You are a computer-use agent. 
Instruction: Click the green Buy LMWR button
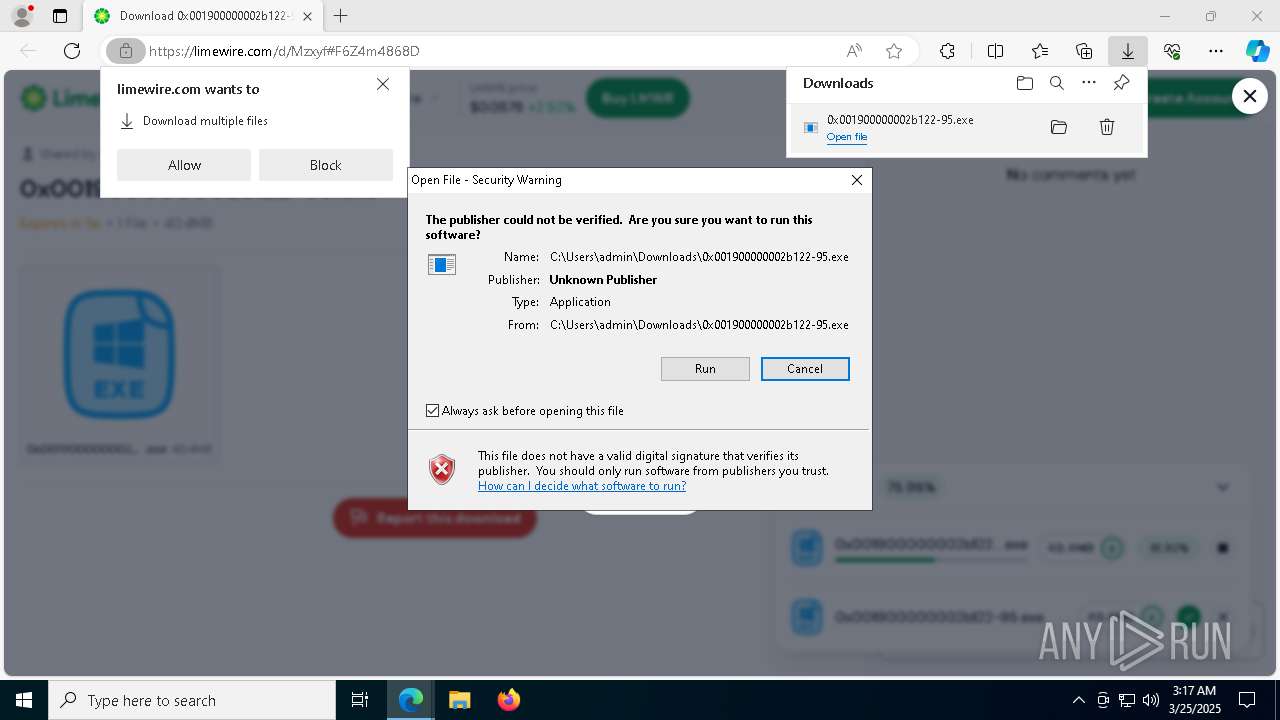coord(638,98)
